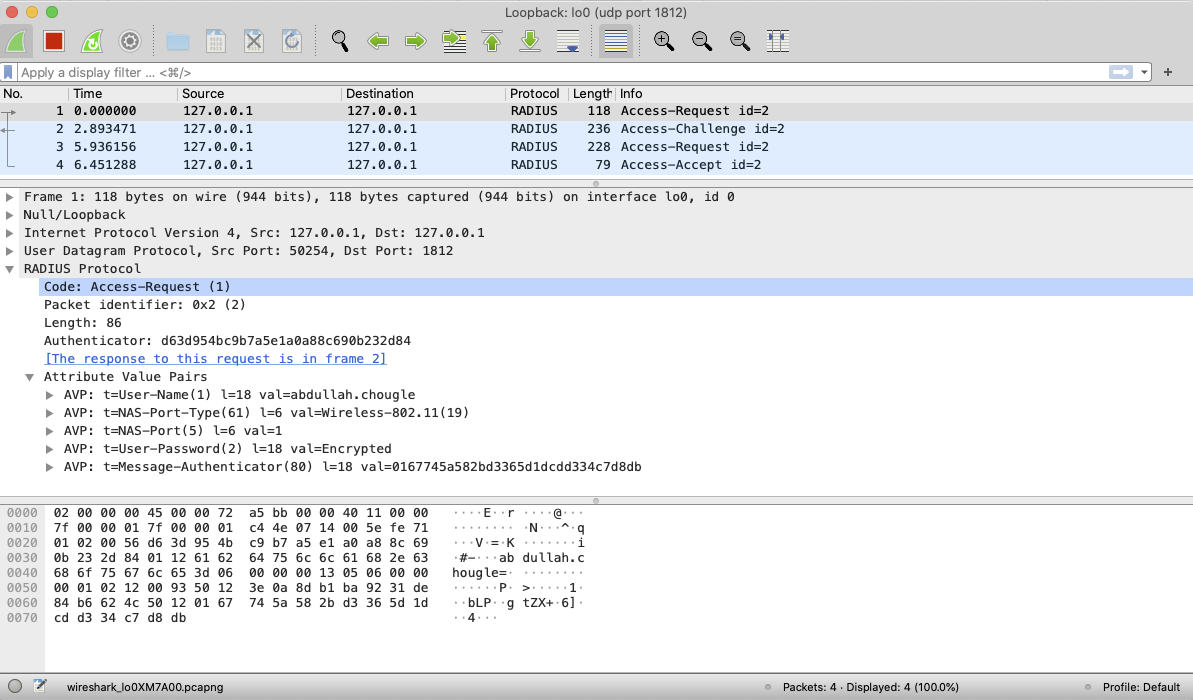
Task: Open the display filter history dropdown
Action: coord(1144,72)
